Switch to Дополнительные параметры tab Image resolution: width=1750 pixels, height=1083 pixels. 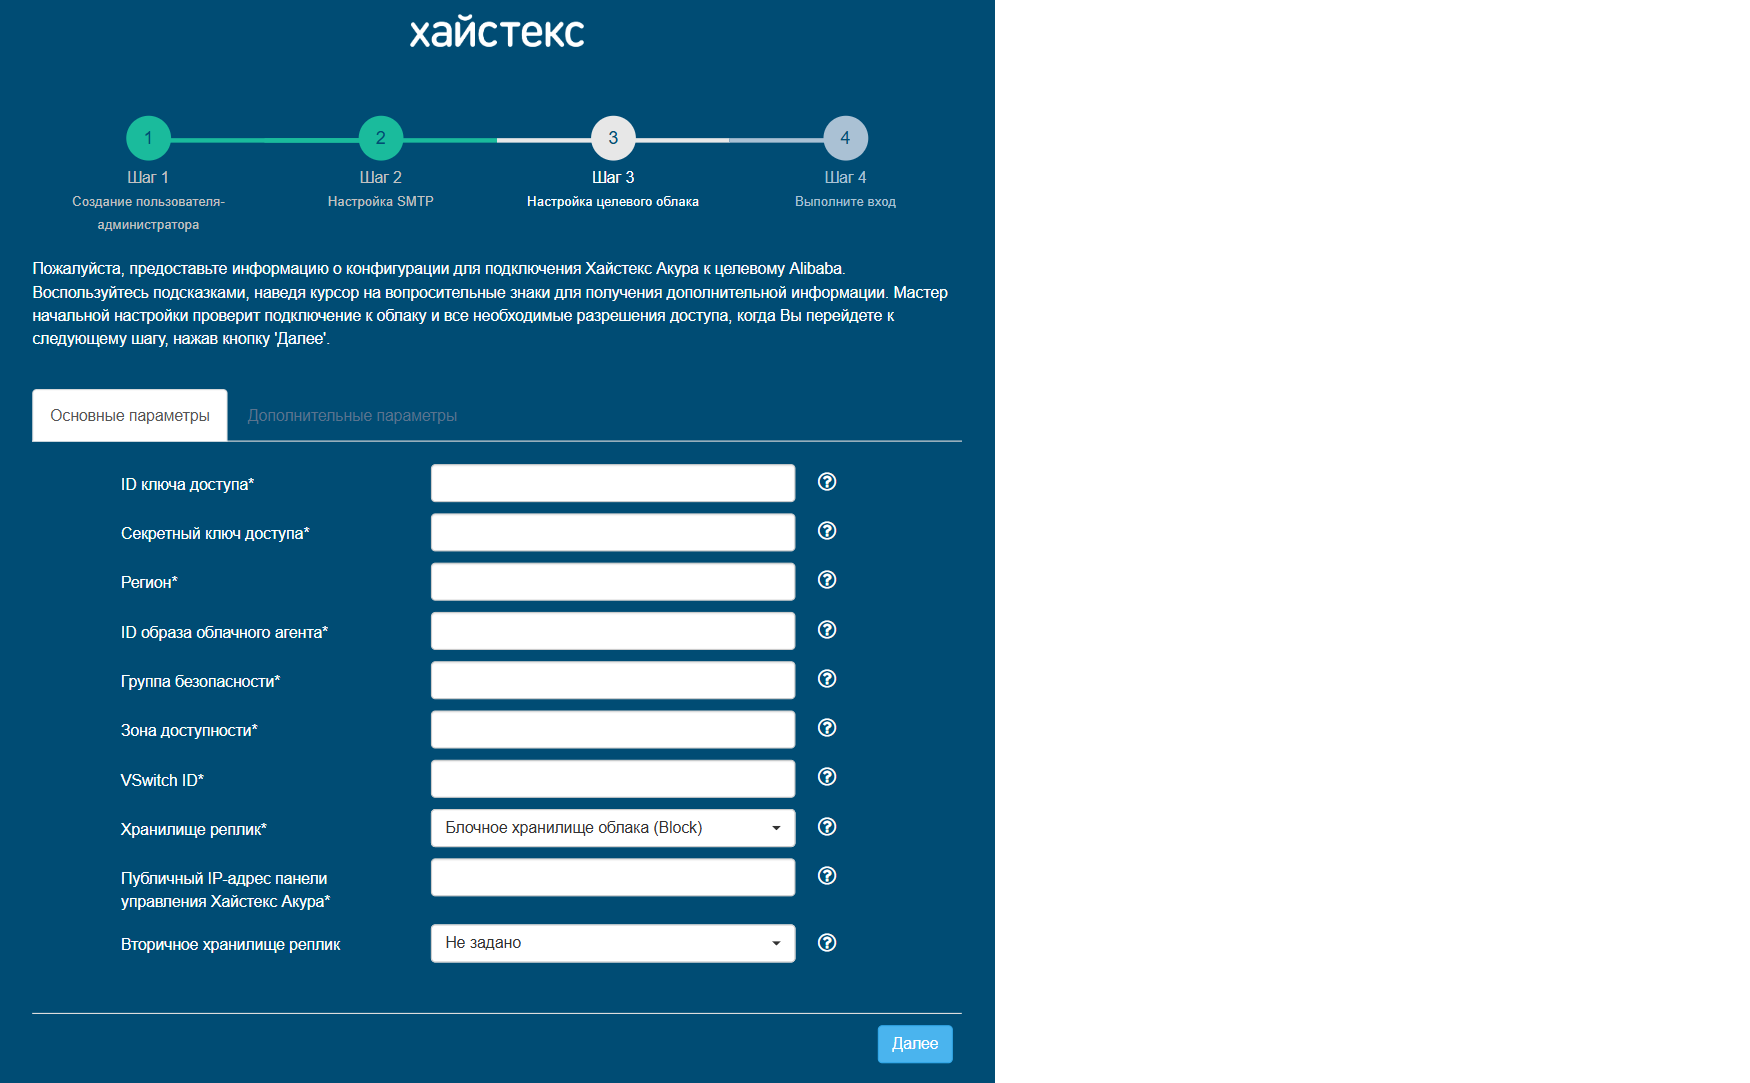click(x=352, y=415)
